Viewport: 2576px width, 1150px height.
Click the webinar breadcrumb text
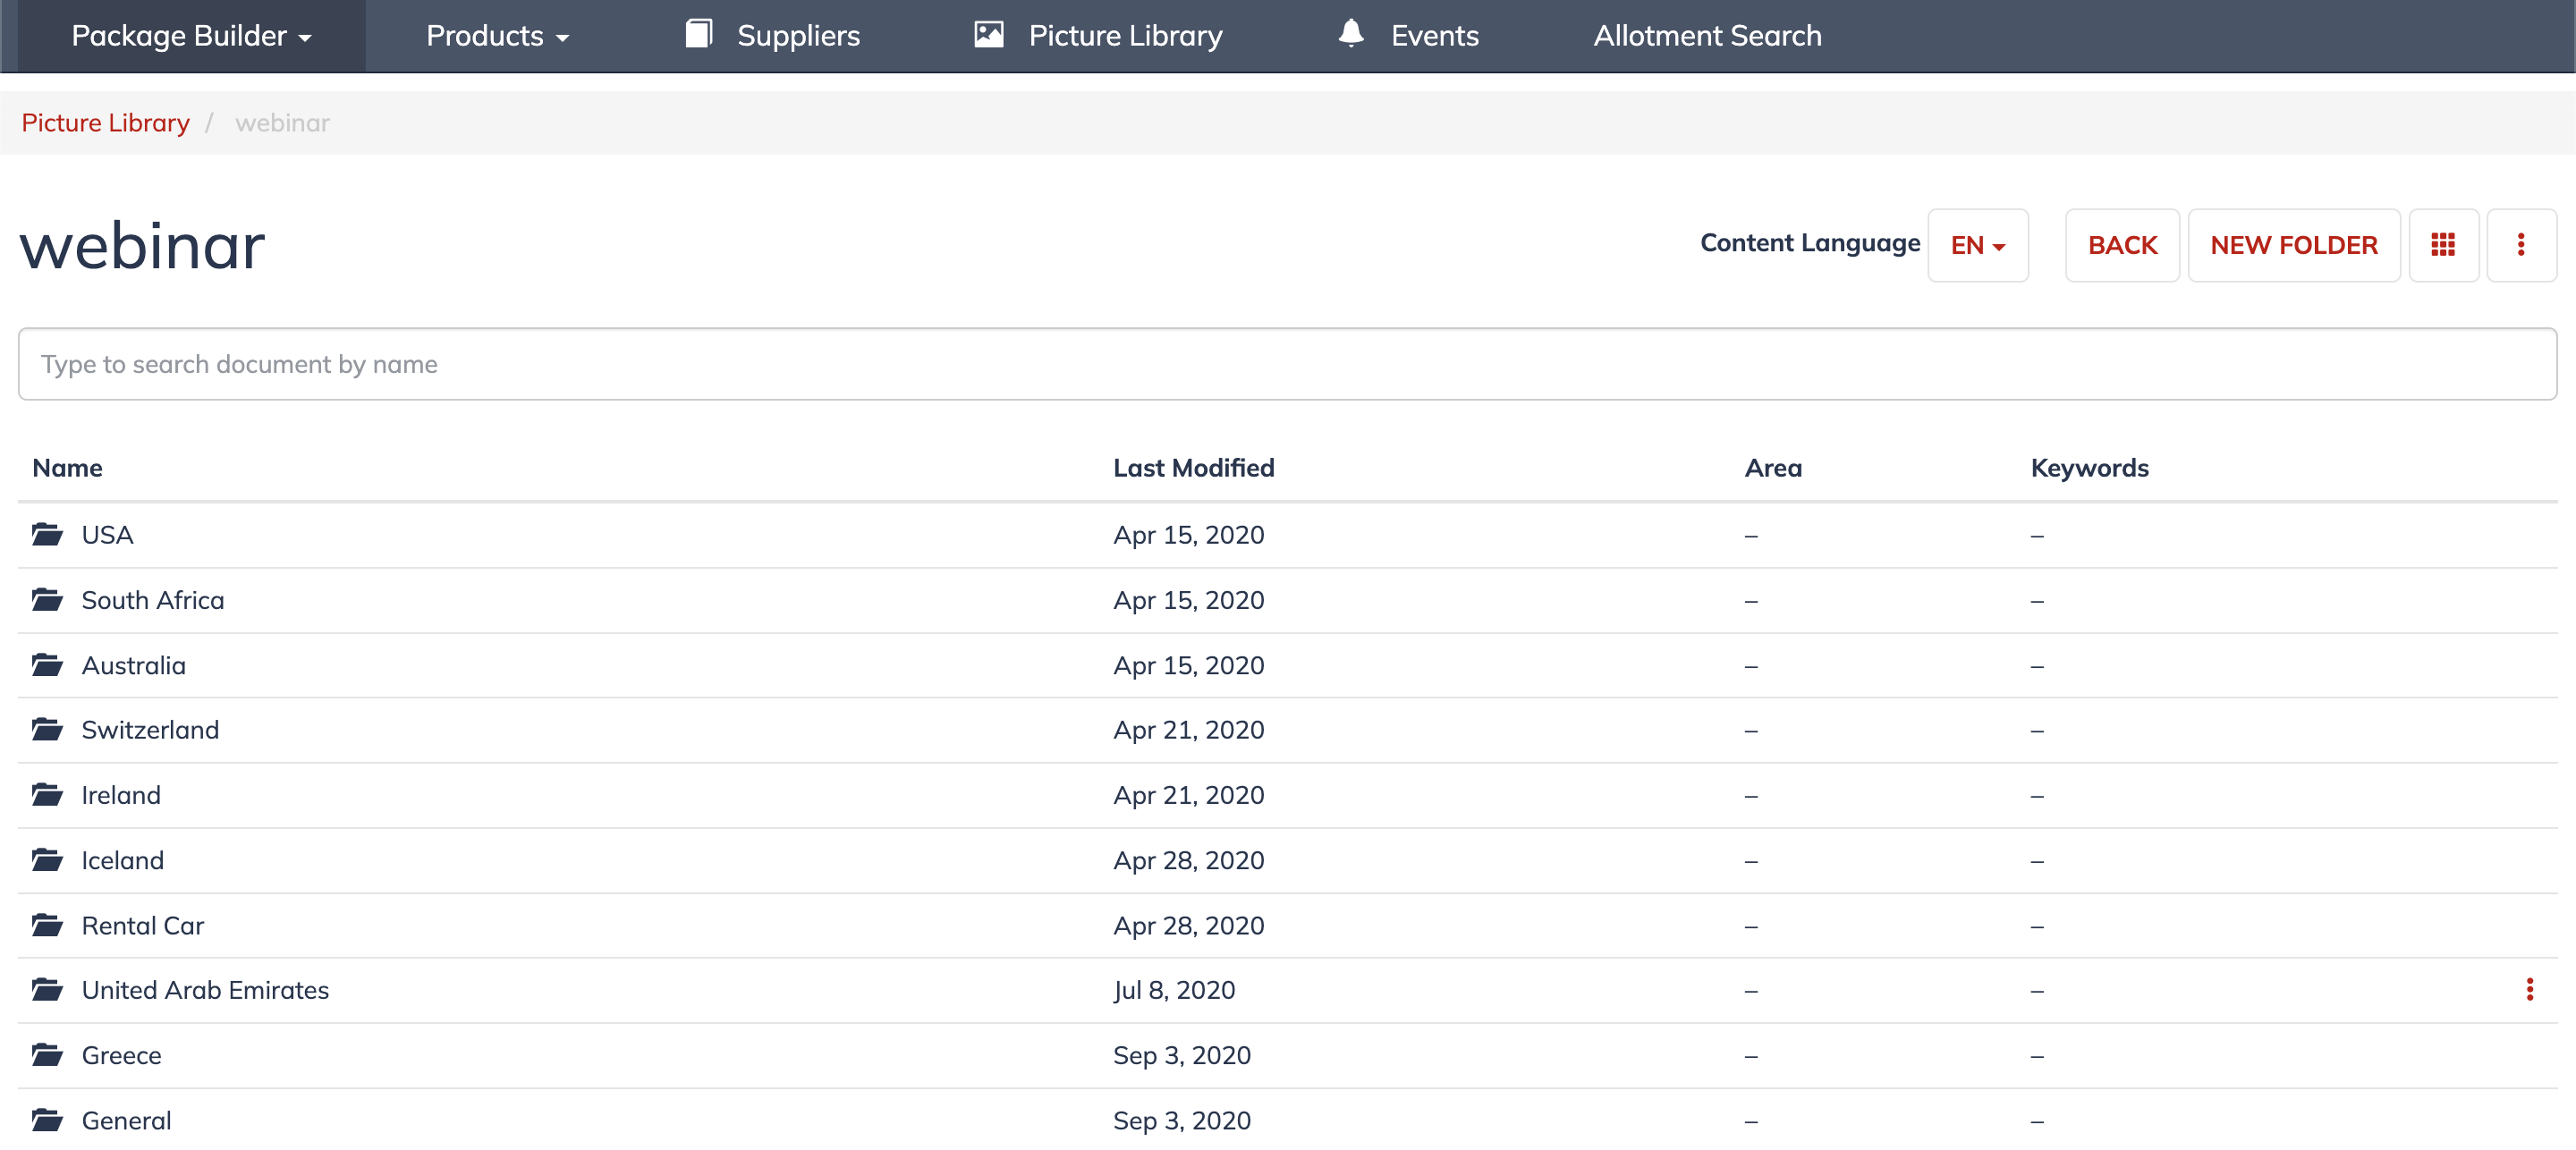[282, 123]
